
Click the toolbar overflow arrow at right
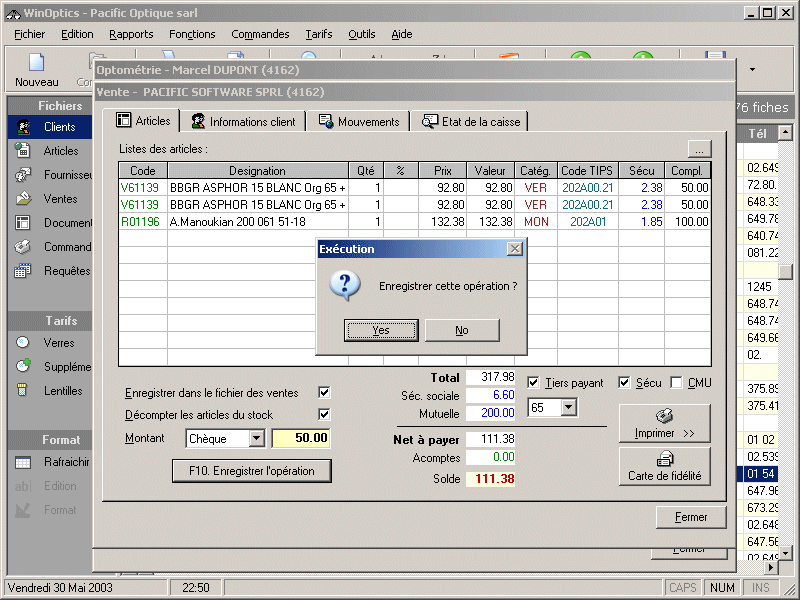pyautogui.click(x=752, y=69)
